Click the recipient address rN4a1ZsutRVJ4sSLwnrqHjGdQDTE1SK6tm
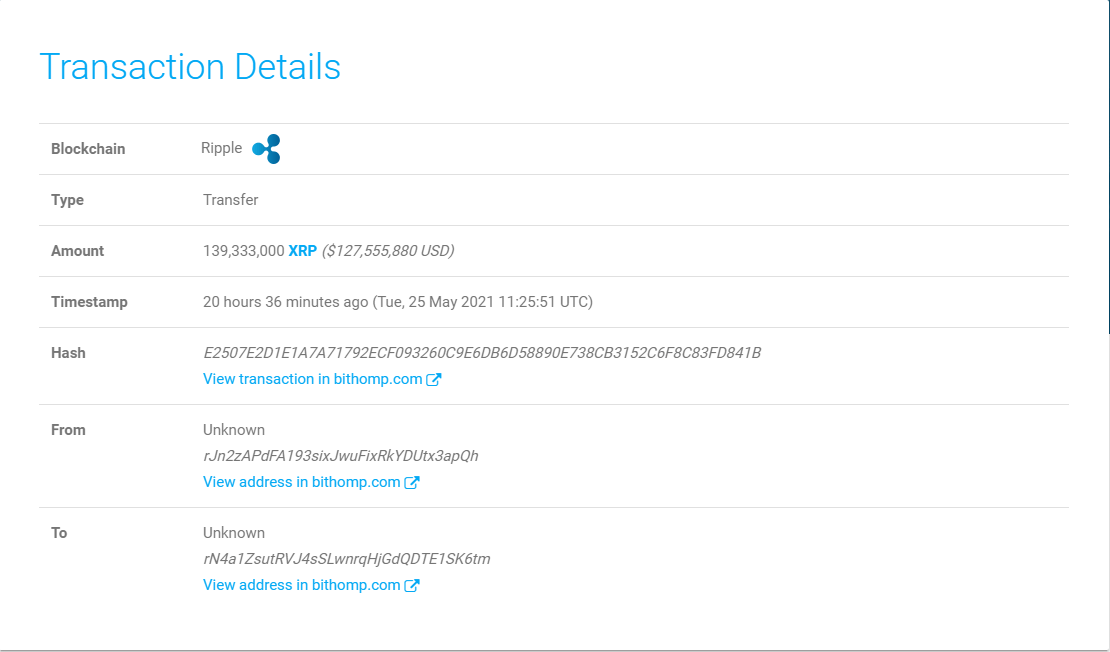 [345, 558]
